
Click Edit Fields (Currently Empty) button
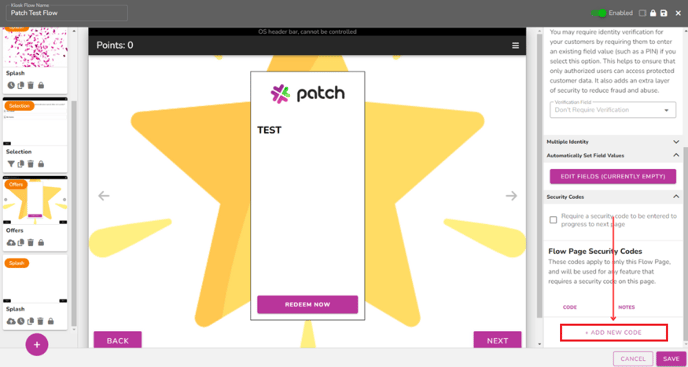(613, 176)
